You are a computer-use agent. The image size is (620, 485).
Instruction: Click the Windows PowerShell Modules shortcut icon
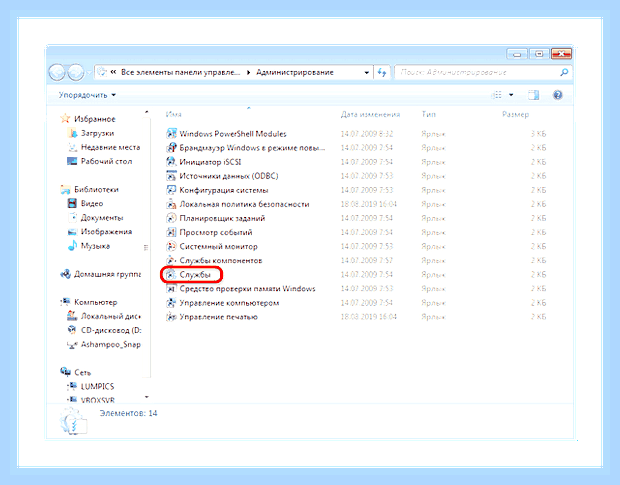171,134
